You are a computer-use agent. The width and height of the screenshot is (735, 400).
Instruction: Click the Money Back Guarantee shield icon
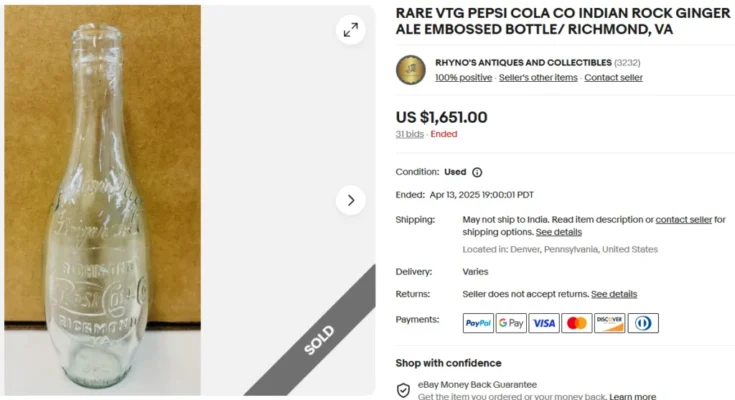[x=403, y=390]
